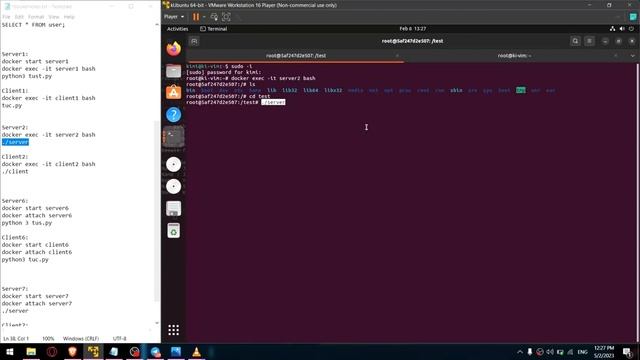This screenshot has height=360, width=640.
Task: Show Applications grid in Ubuntu dock
Action: click(x=173, y=330)
